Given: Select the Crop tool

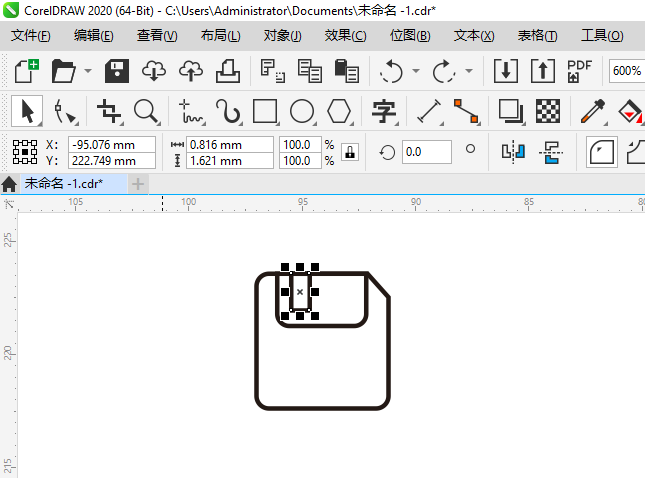Looking at the screenshot, I should pos(109,111).
